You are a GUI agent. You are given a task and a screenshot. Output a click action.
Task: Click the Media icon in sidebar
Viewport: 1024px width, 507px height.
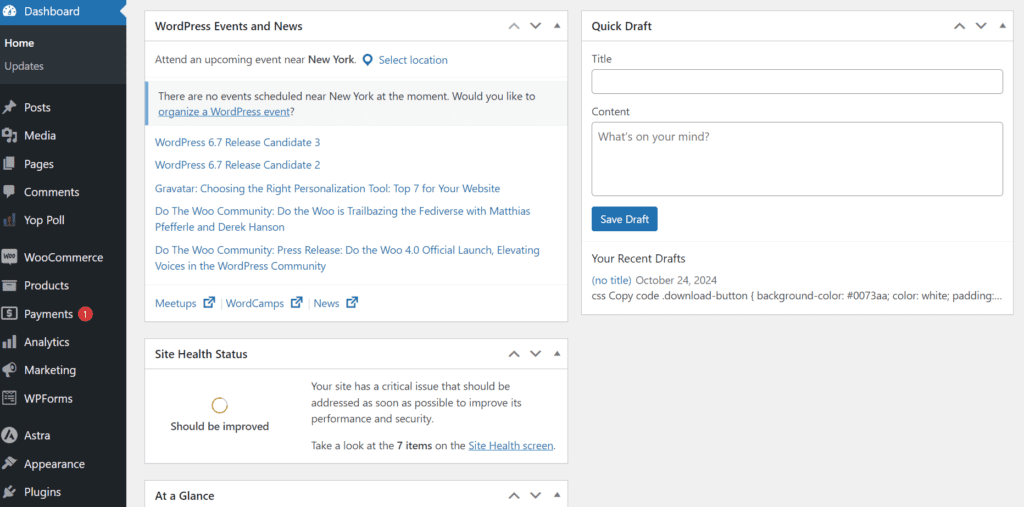click(x=9, y=135)
